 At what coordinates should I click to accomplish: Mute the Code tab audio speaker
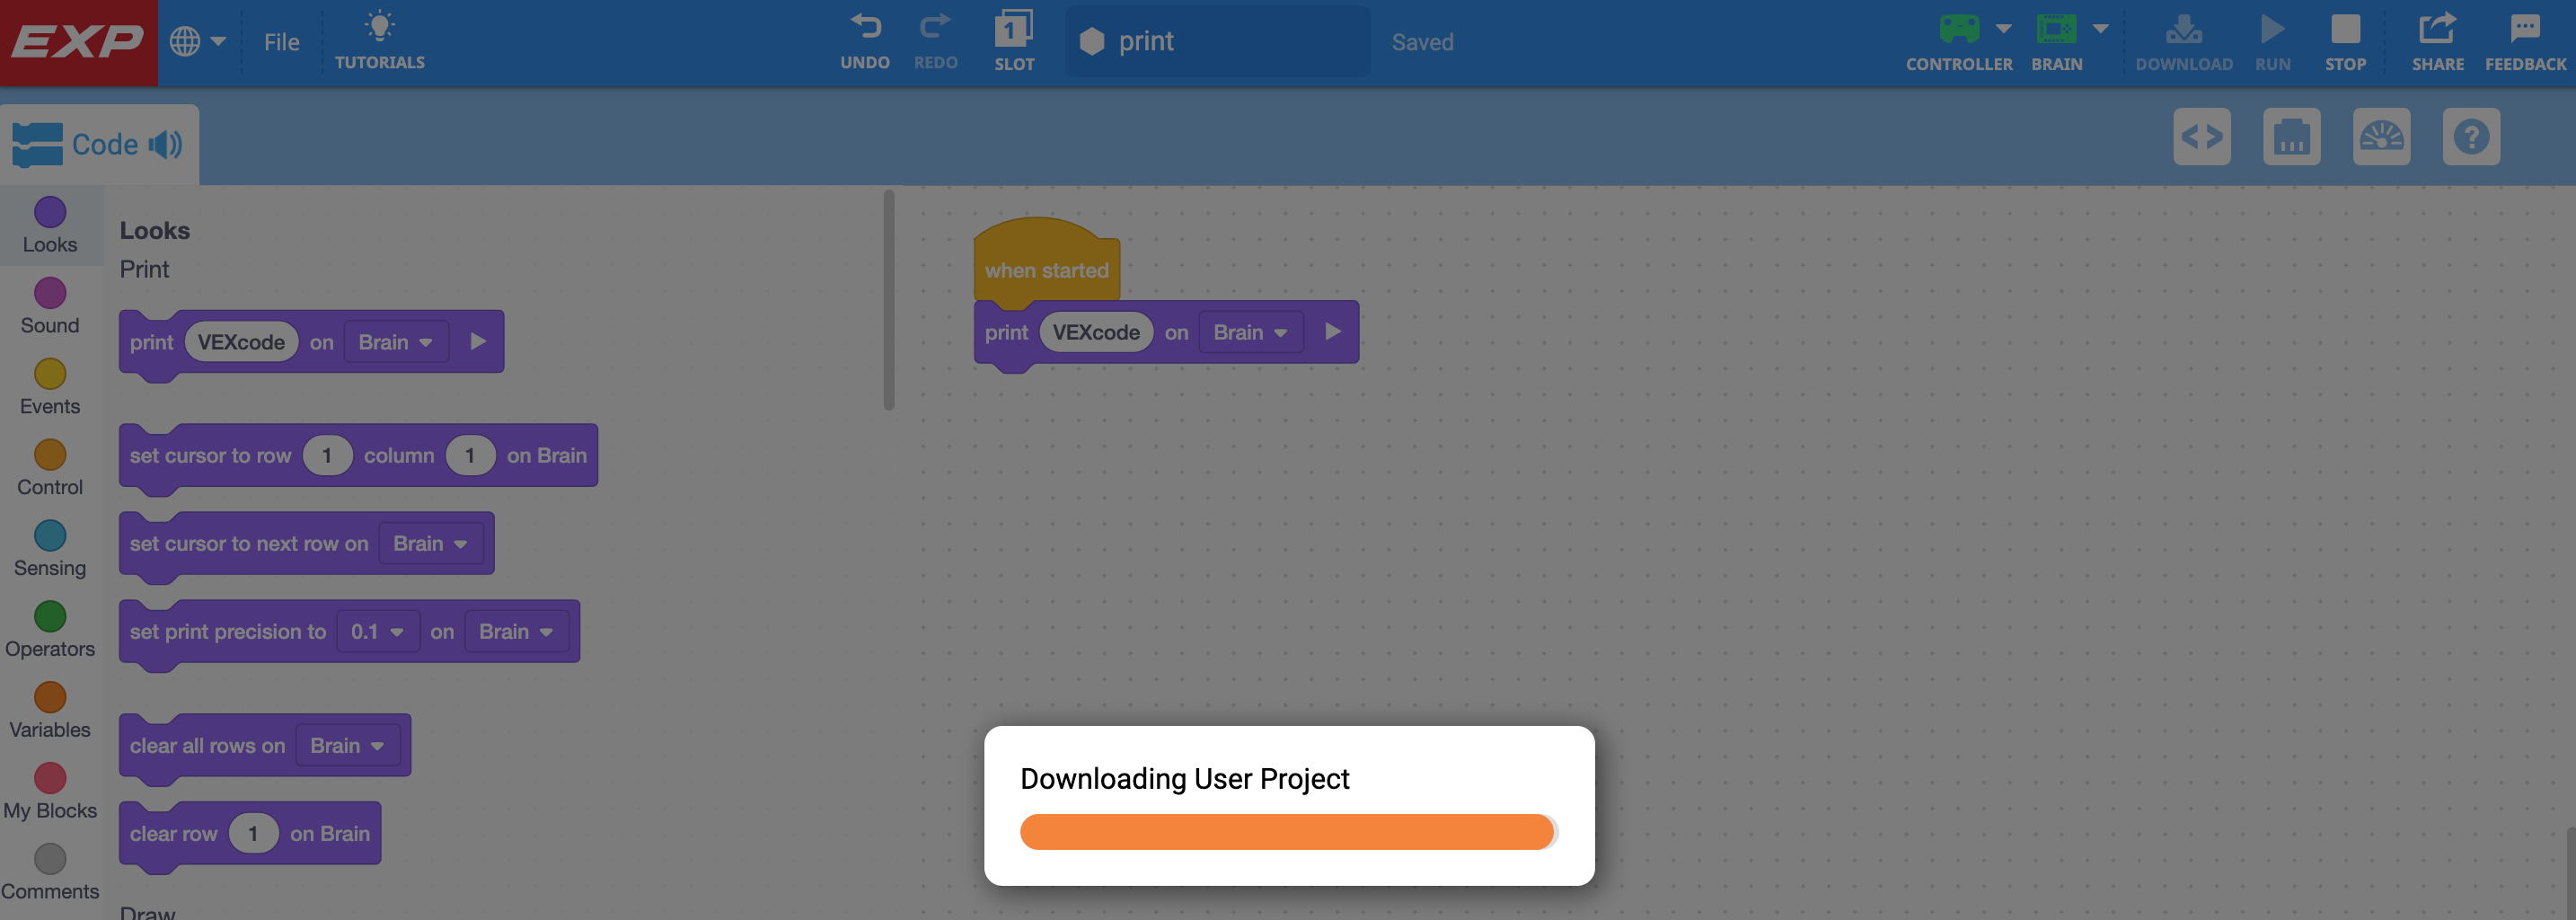[x=165, y=143]
